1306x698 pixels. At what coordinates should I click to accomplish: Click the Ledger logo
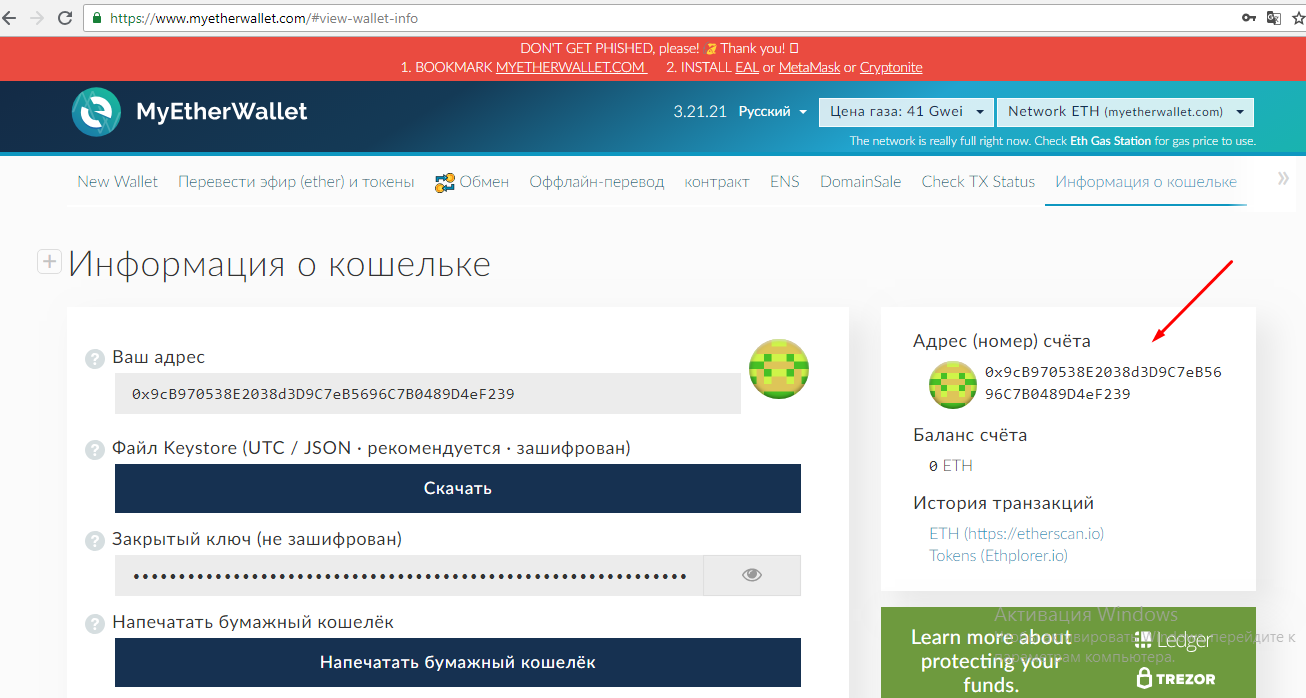click(1172, 641)
